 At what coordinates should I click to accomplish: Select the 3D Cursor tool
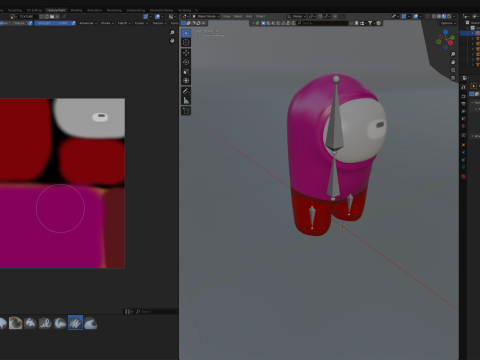[x=186, y=42]
